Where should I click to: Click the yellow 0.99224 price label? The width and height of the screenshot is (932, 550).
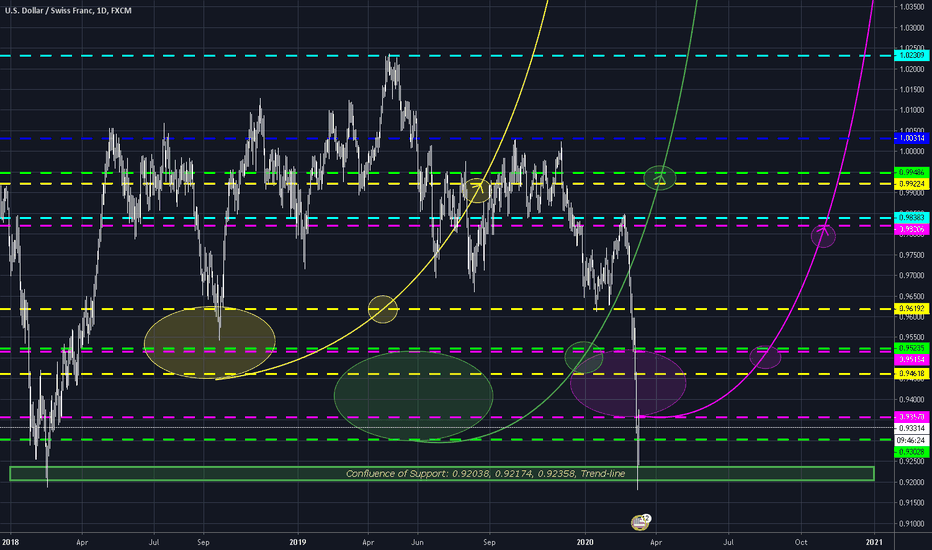[x=911, y=184]
